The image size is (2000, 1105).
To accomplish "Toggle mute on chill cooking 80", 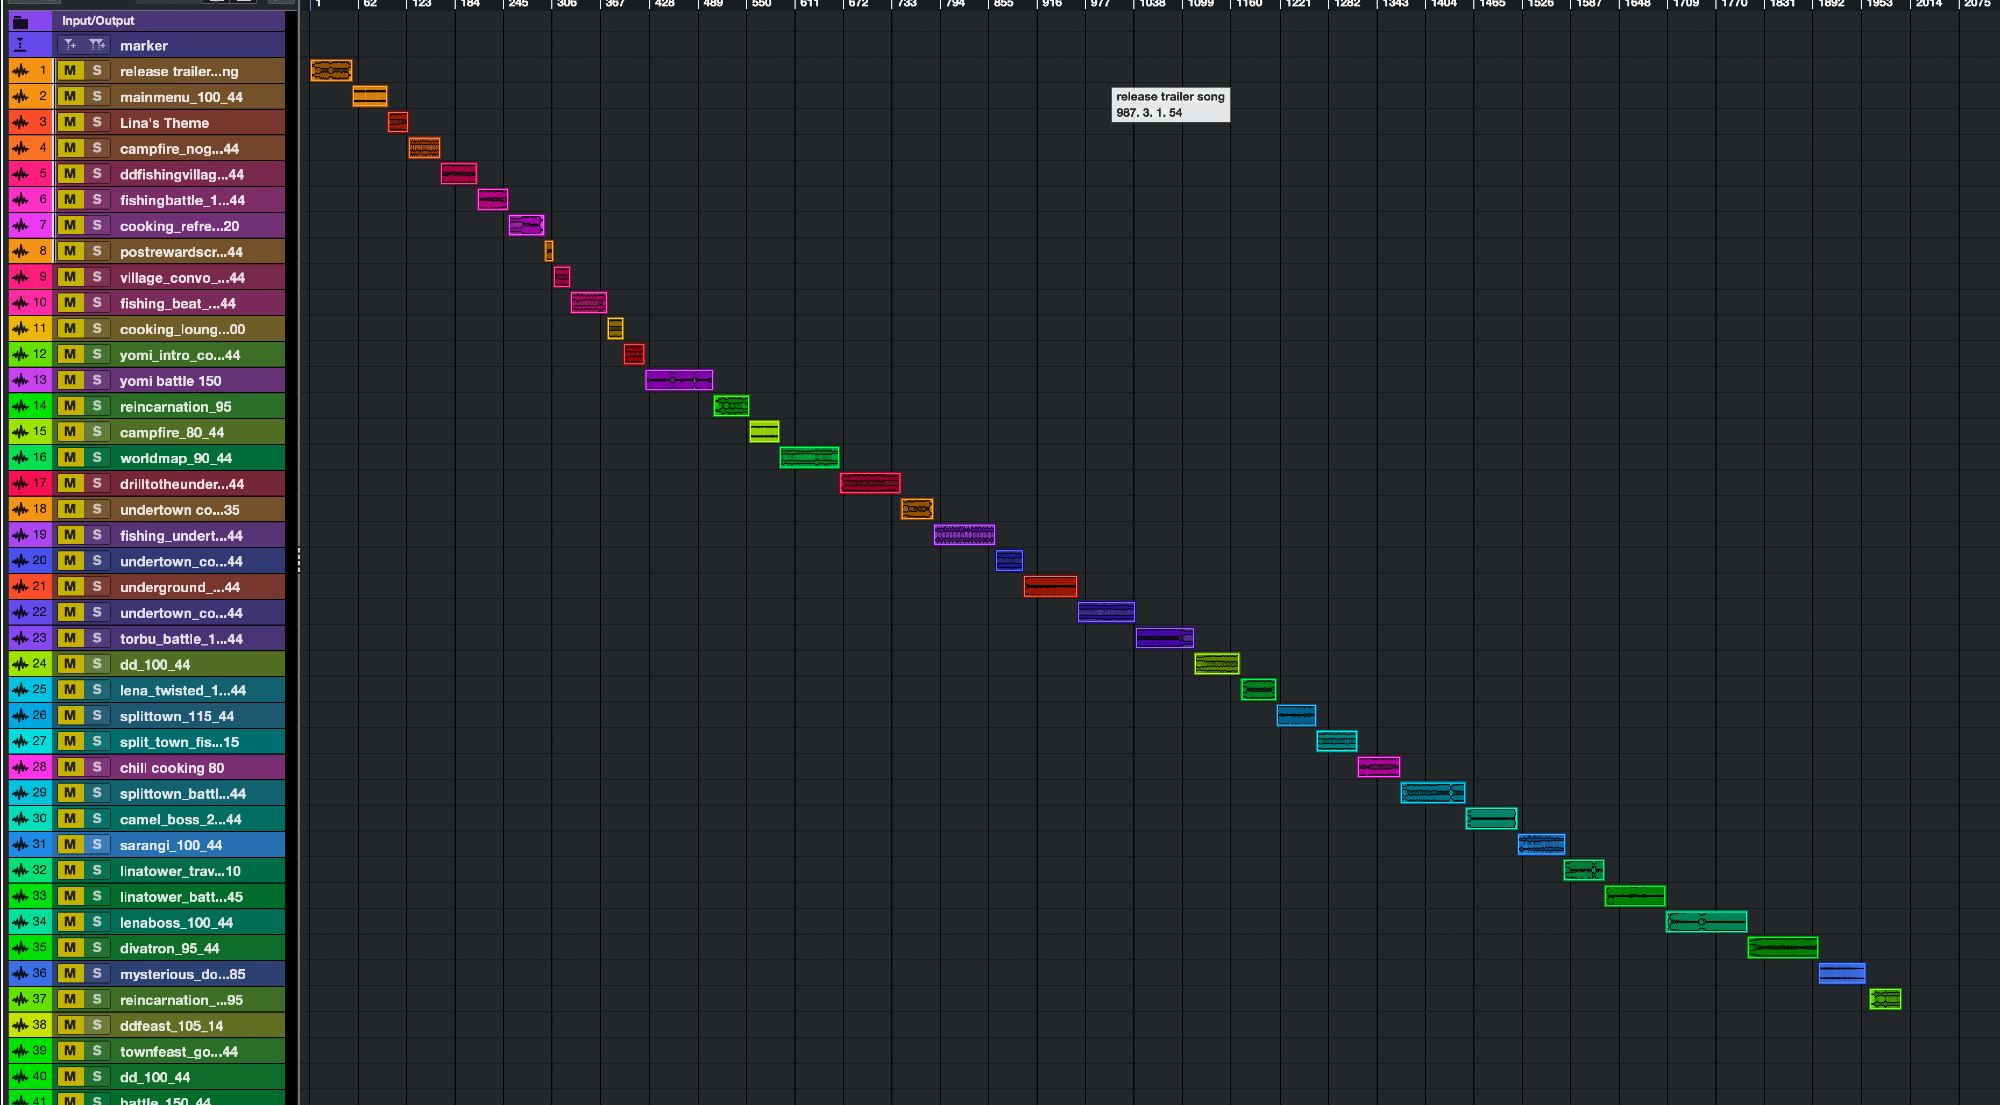I will 70,767.
